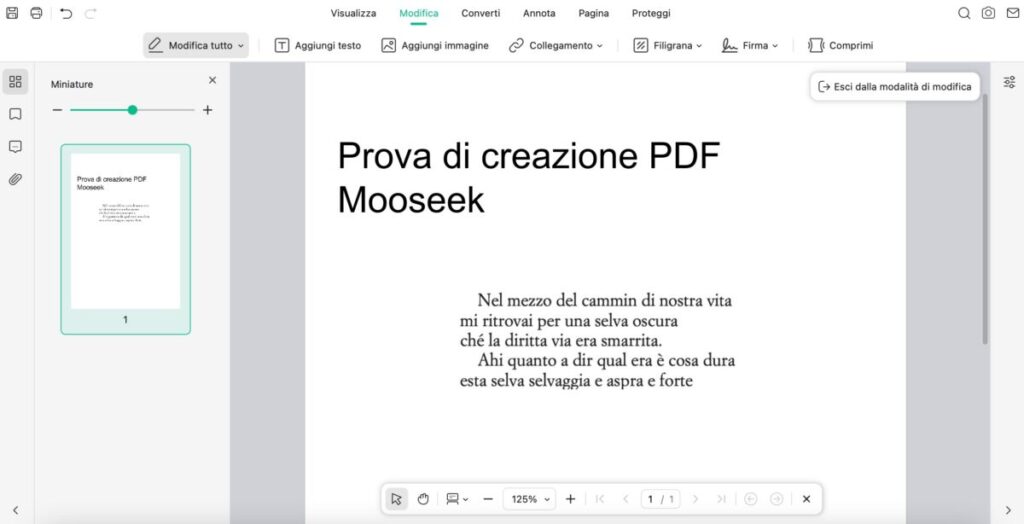The image size is (1024, 524).
Task: Click the line 'mi ritrovai per una selva oscura'
Action: pyautogui.click(x=569, y=321)
